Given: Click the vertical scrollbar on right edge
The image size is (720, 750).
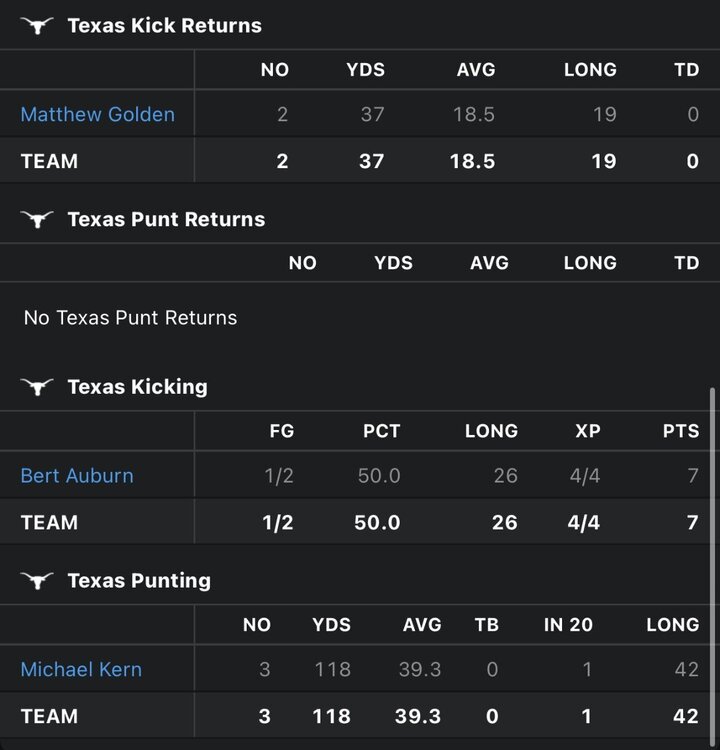Looking at the screenshot, I should (712, 560).
